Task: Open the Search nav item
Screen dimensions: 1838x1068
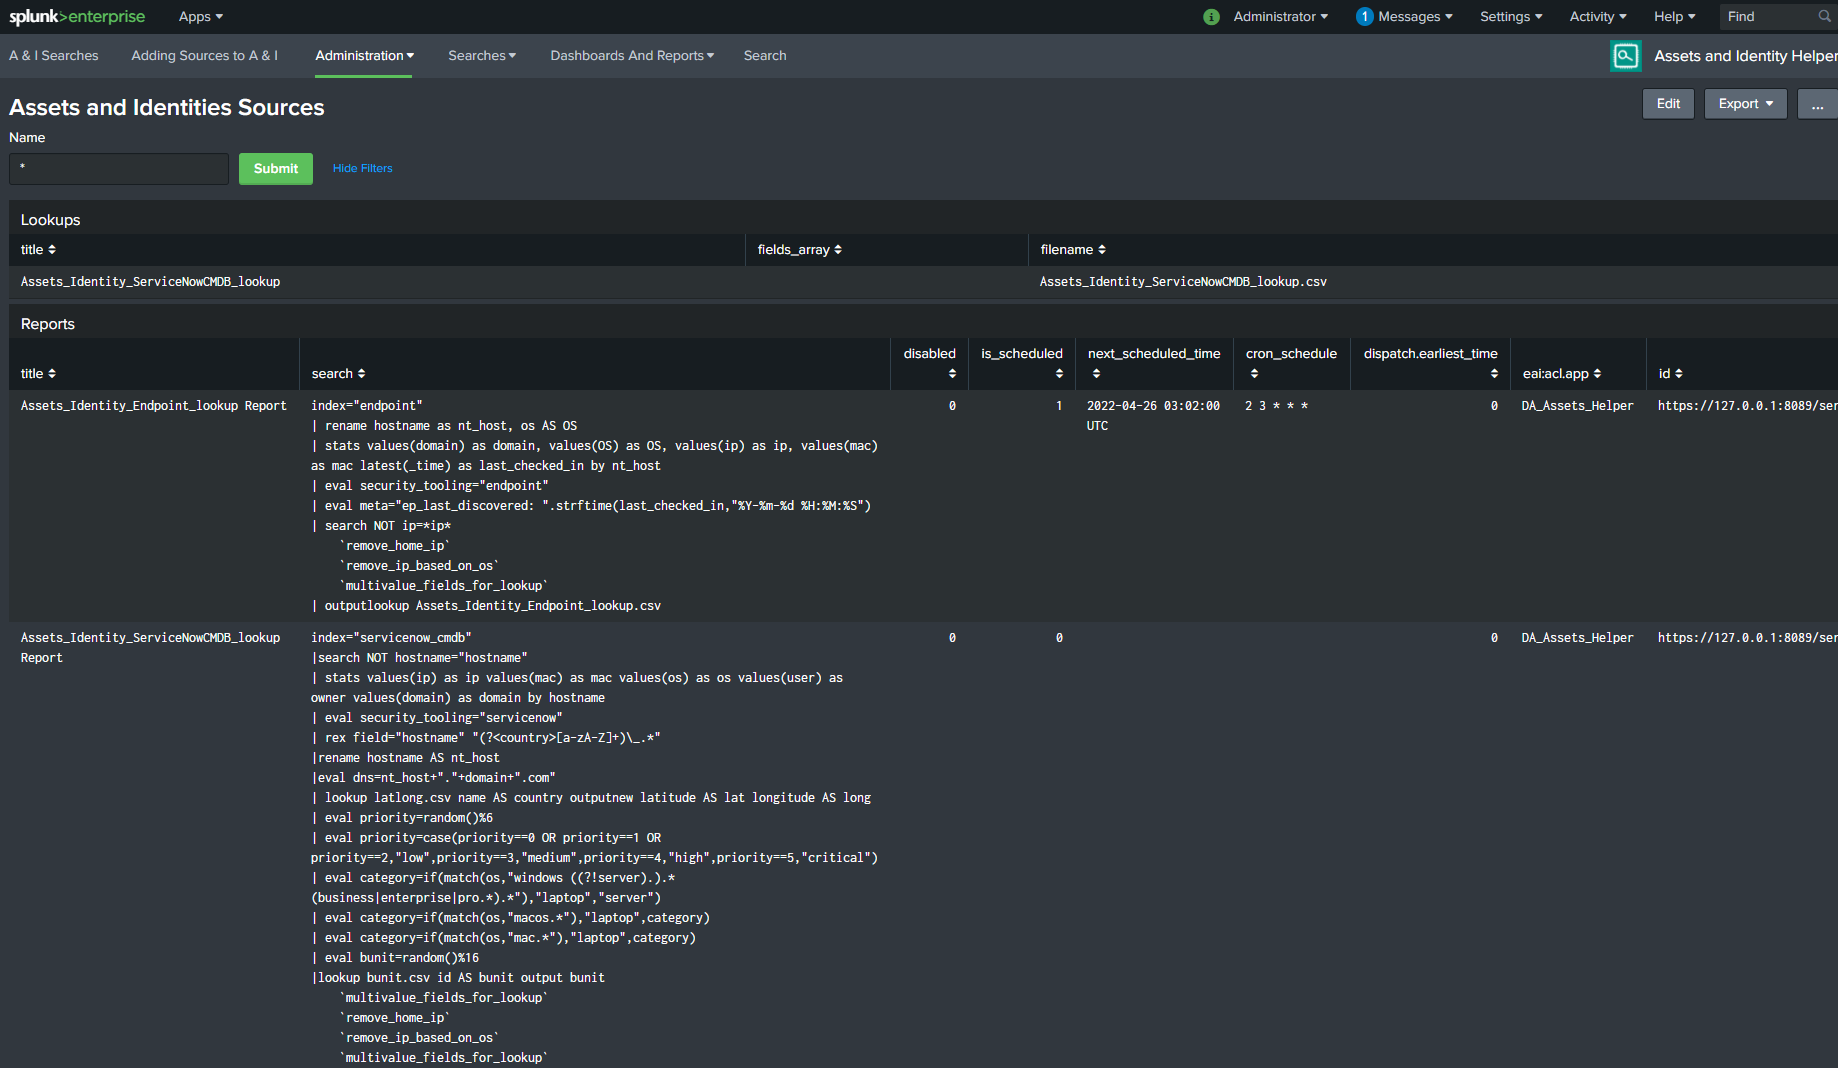Action: click(765, 56)
